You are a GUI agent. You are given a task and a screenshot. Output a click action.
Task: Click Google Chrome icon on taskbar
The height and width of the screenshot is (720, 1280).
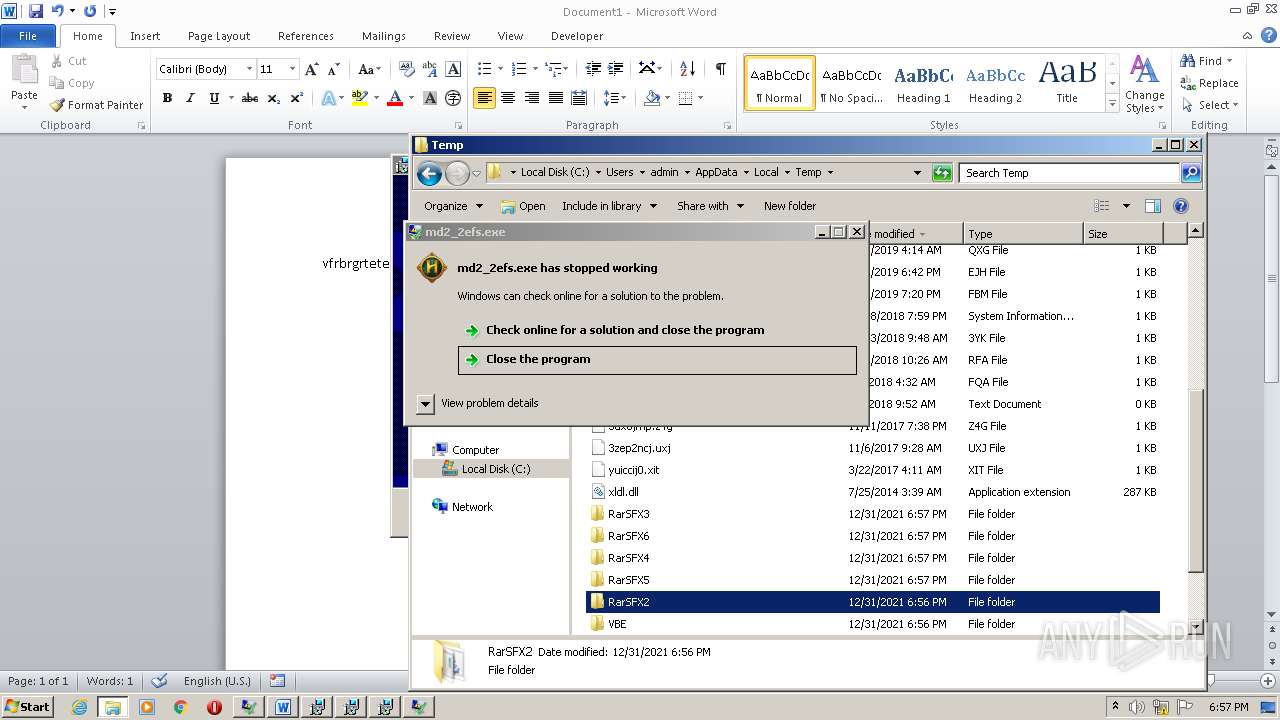click(x=180, y=707)
